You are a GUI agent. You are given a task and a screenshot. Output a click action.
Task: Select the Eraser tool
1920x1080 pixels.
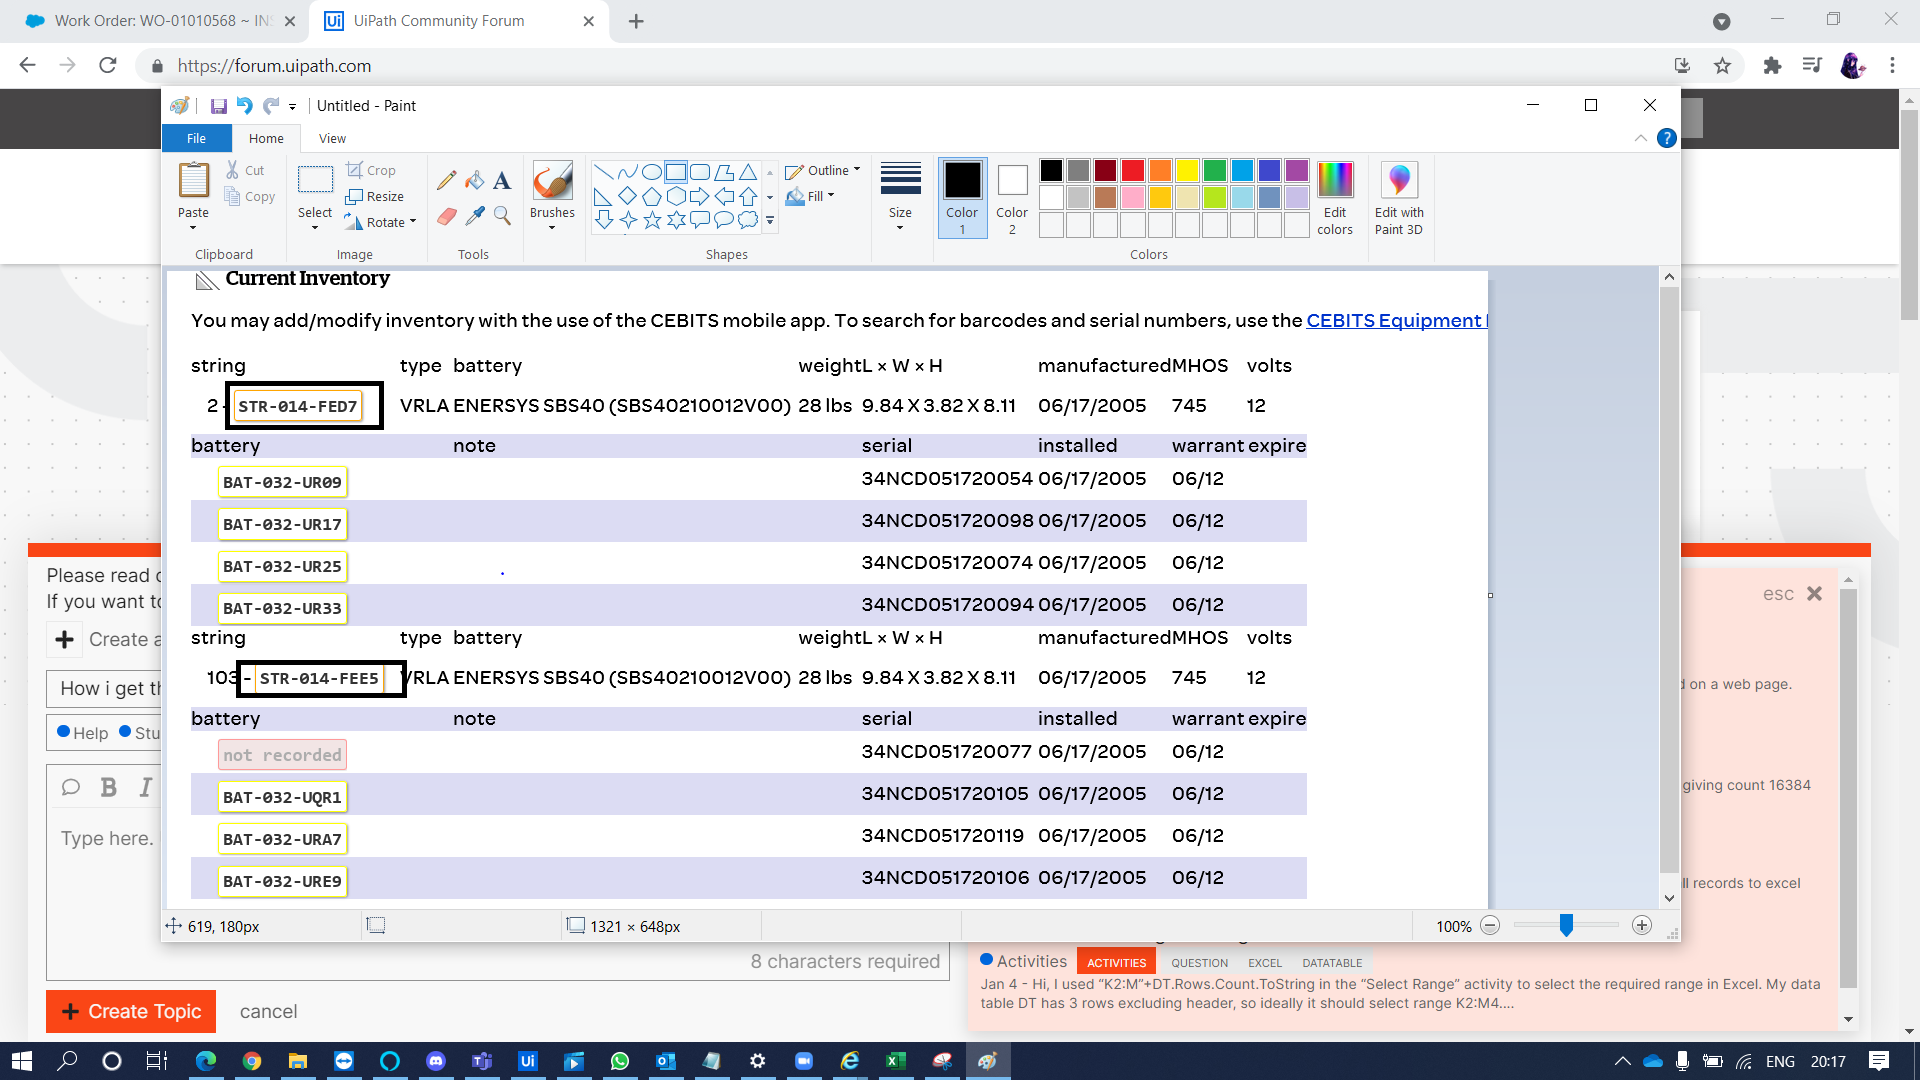pyautogui.click(x=446, y=216)
